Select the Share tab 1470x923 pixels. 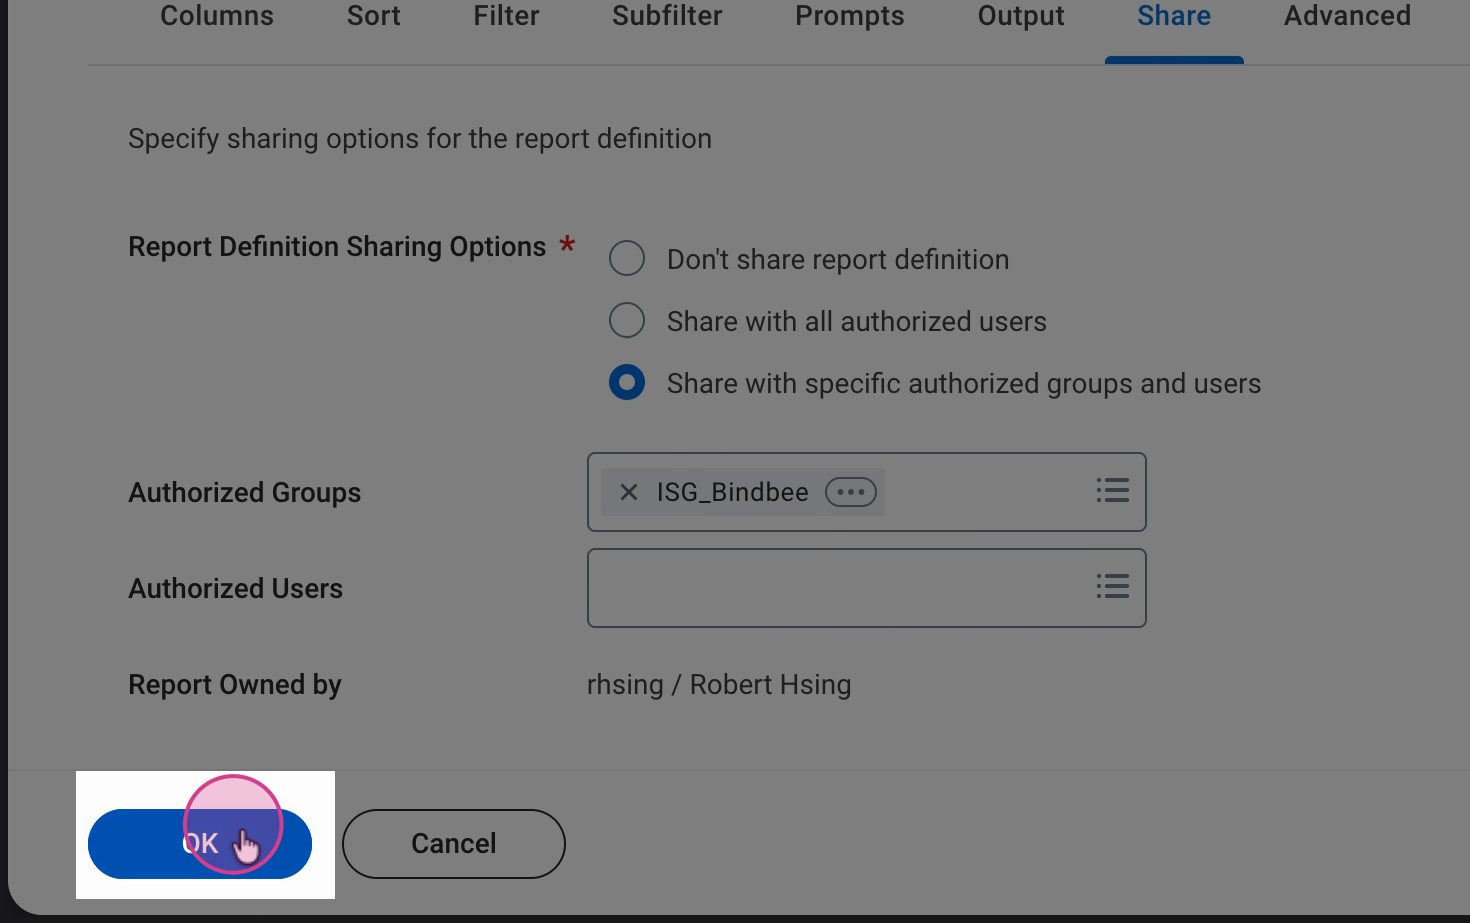[x=1174, y=16]
